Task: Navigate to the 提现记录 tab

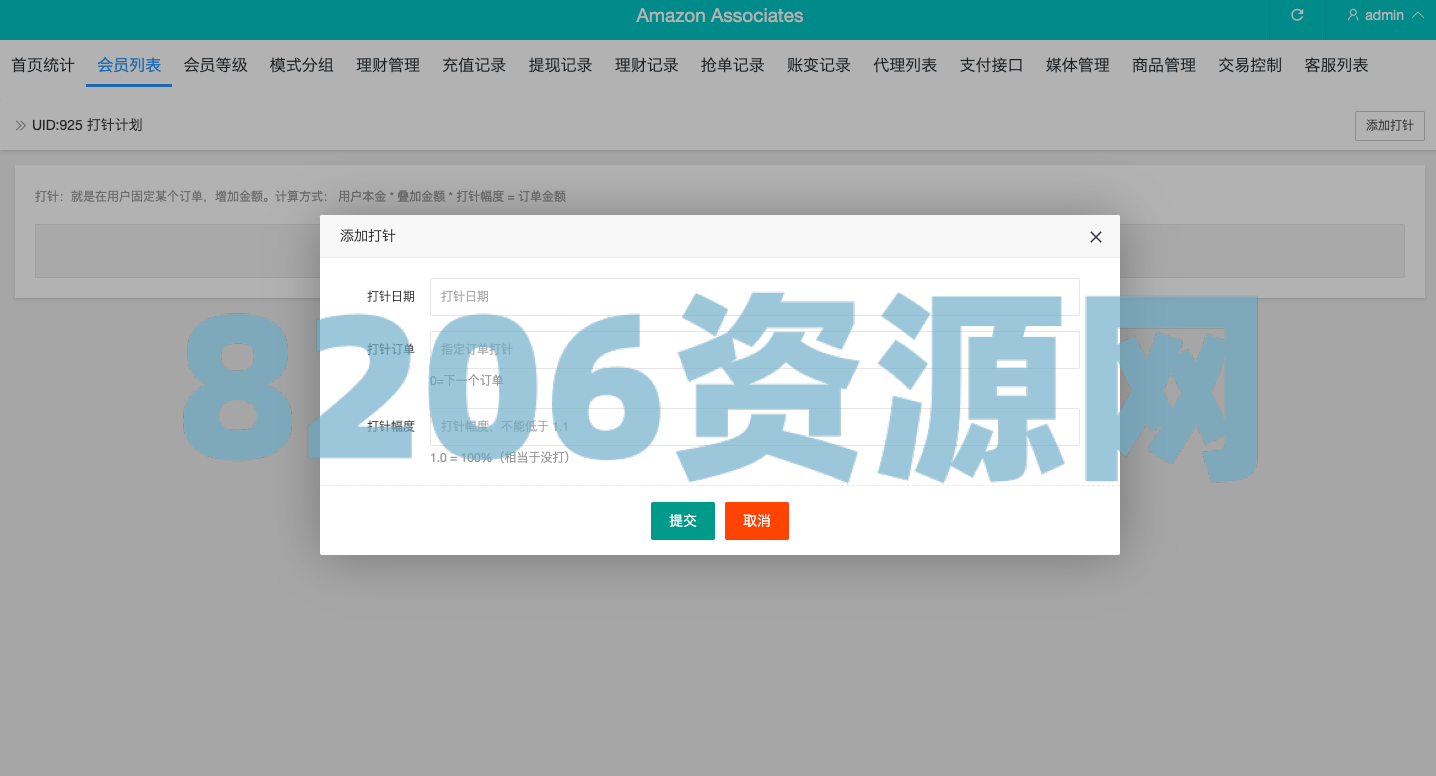Action: [560, 66]
